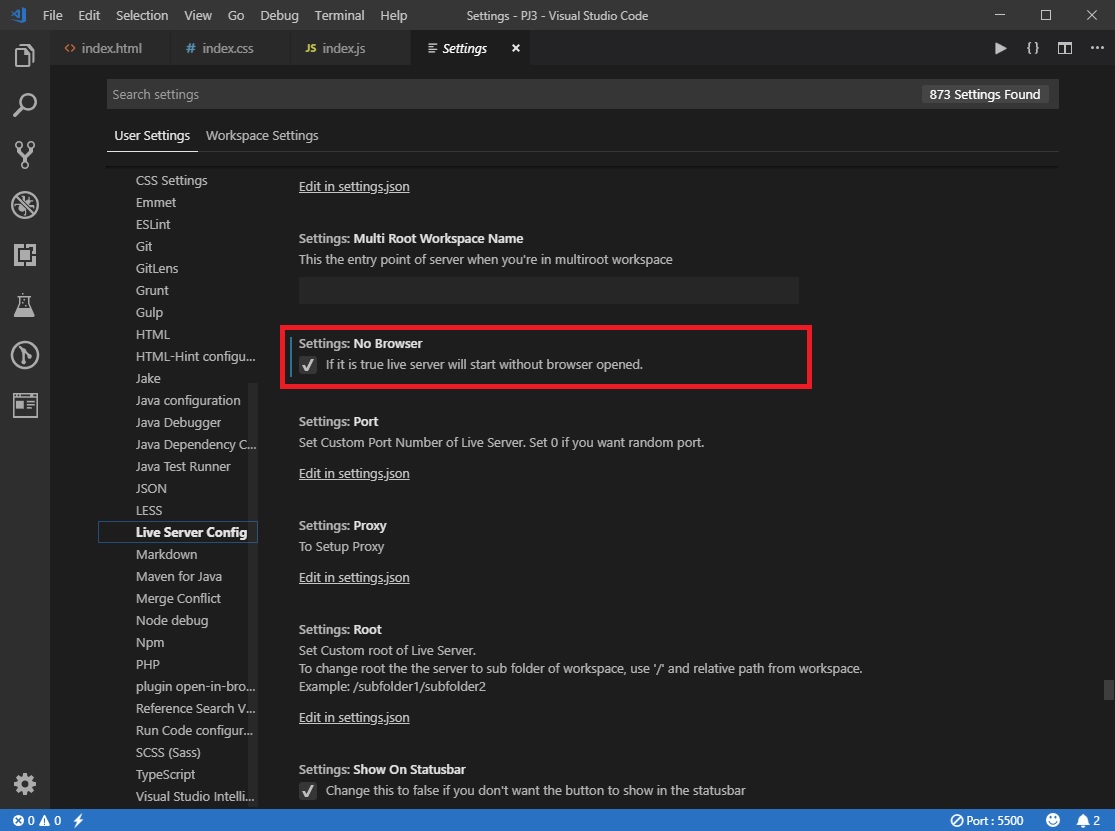Screen dimensions: 1115x831
Task: Select Markdown in the settings list
Action: pyautogui.click(x=166, y=554)
